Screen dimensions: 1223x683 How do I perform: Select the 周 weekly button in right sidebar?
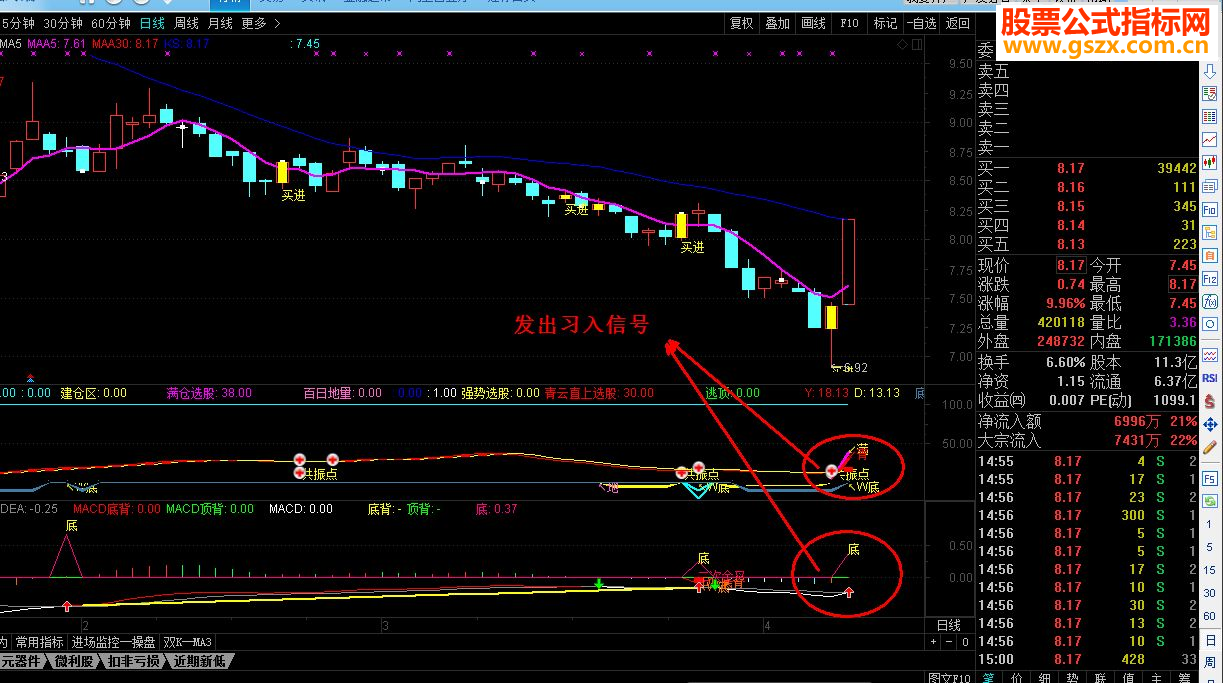1209,663
